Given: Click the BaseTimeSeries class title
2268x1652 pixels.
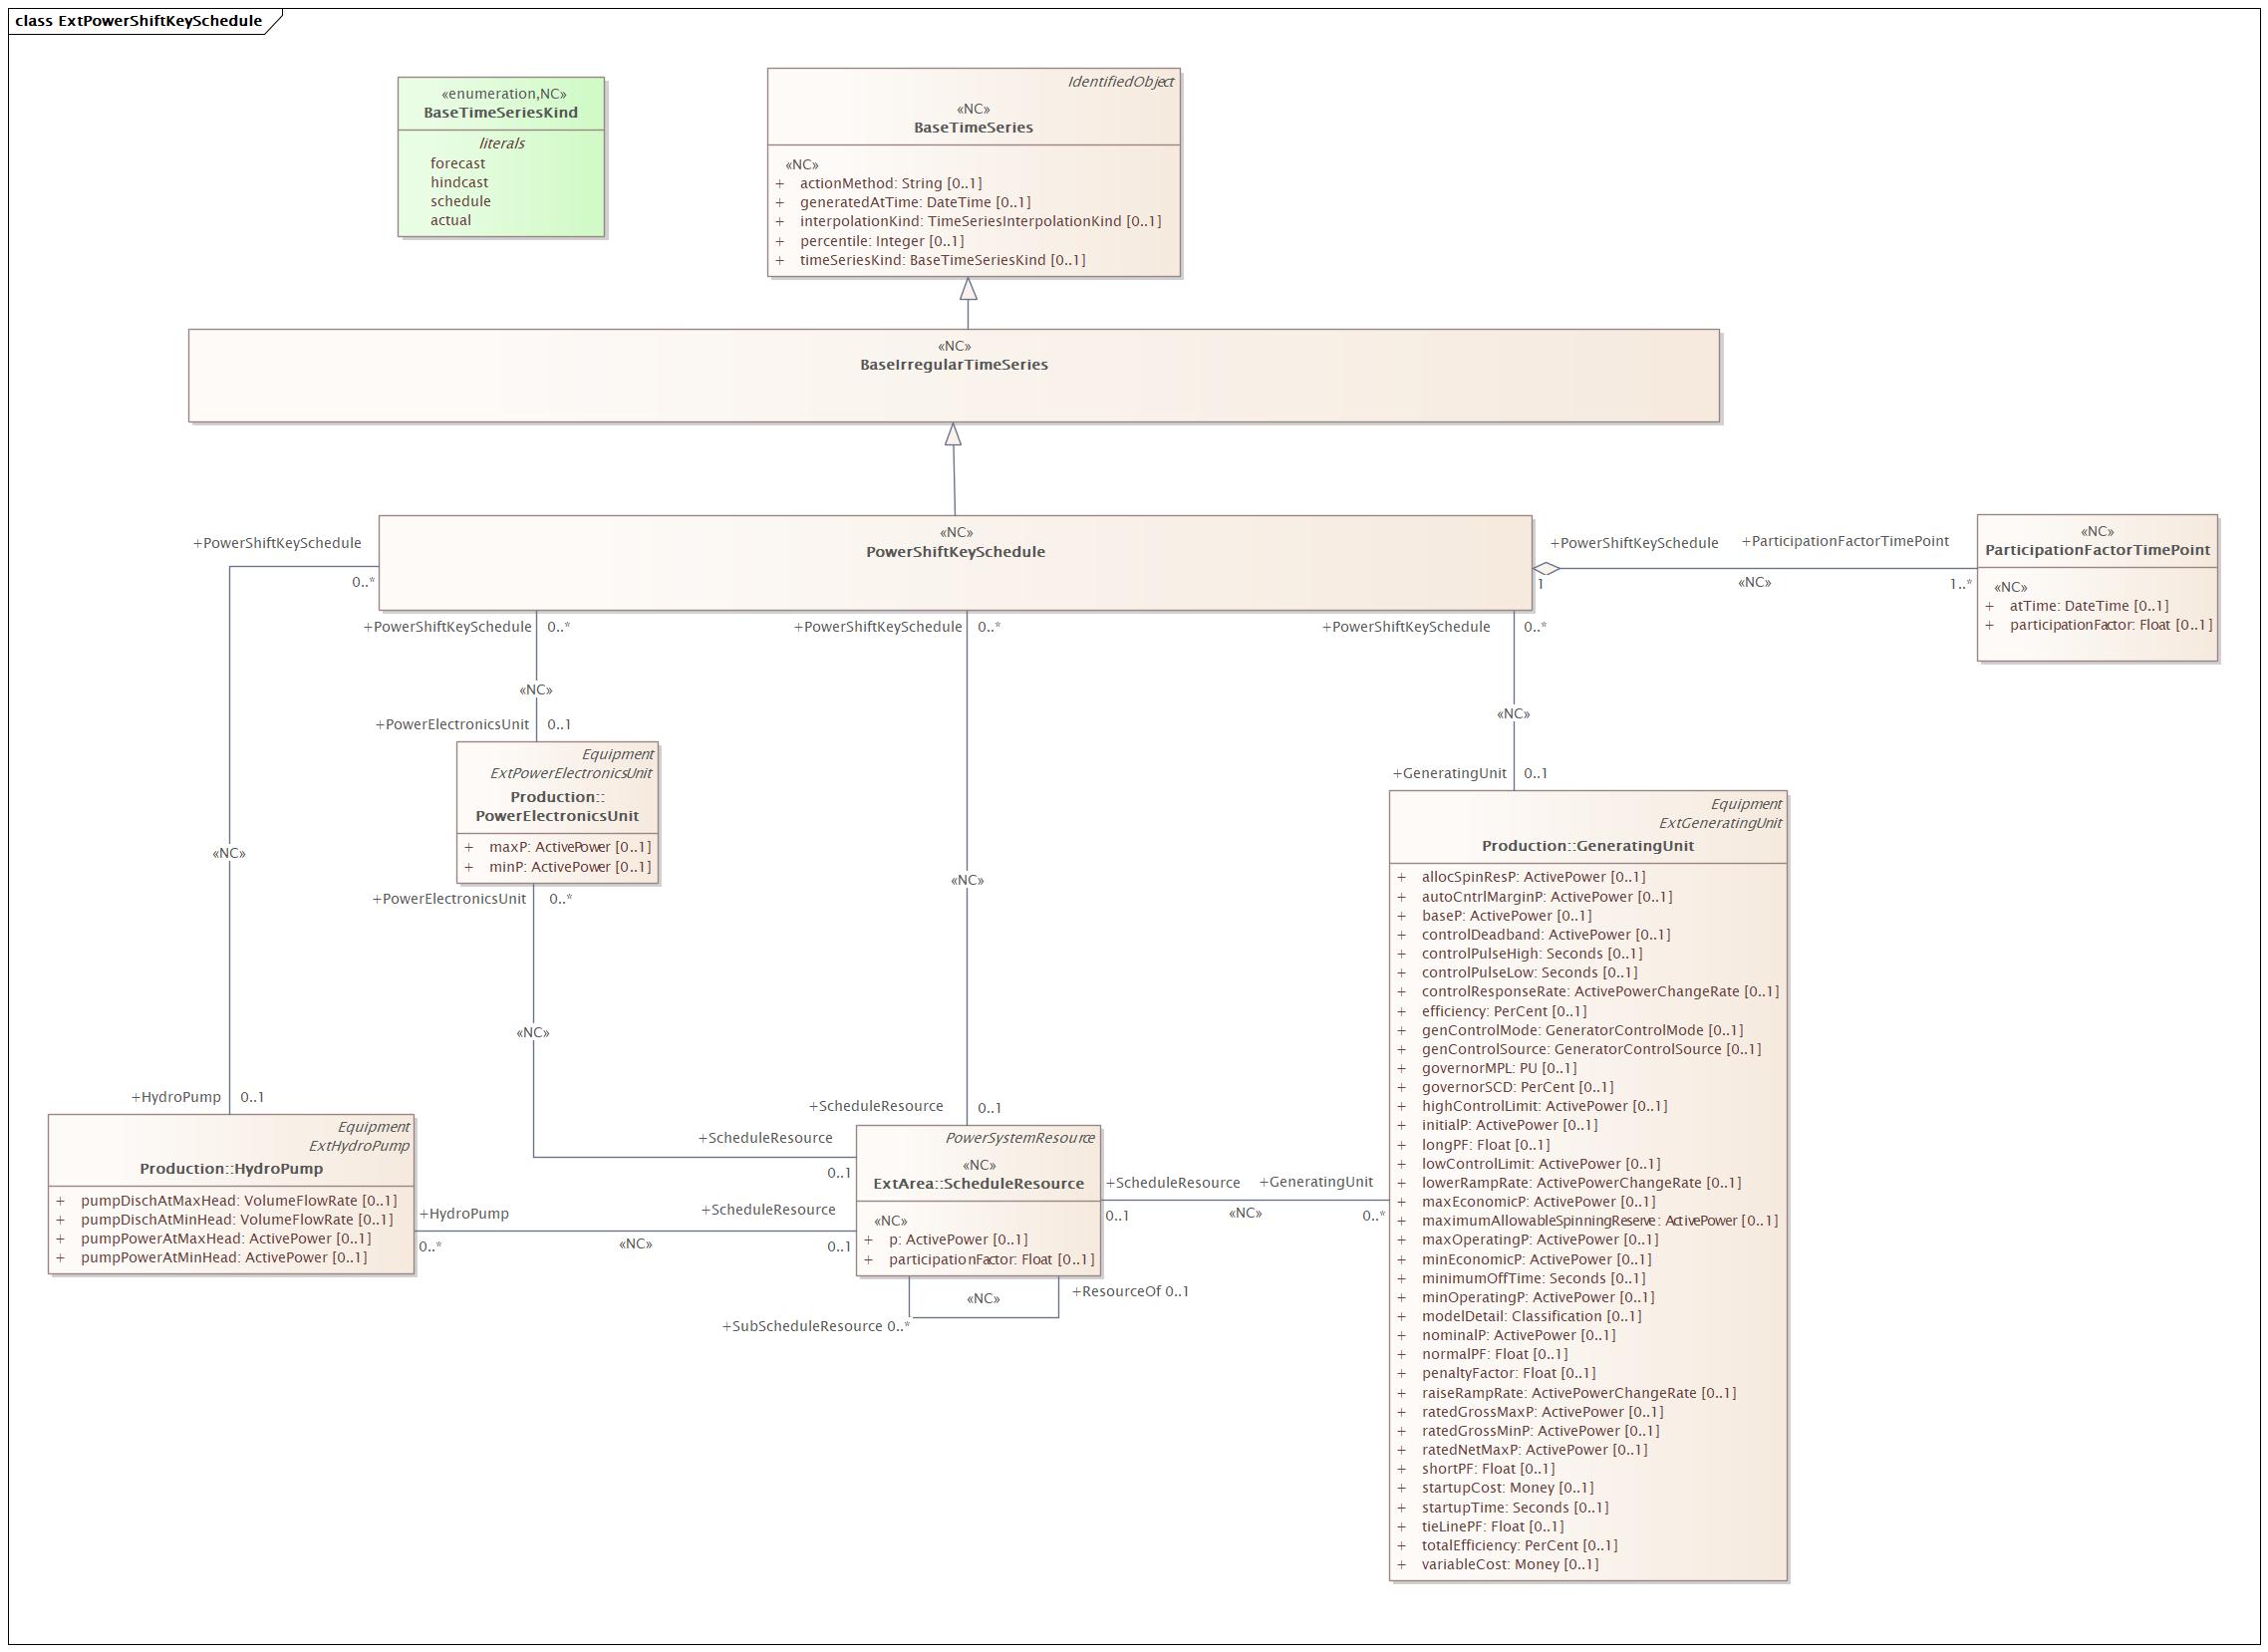Looking at the screenshot, I should tap(972, 127).
